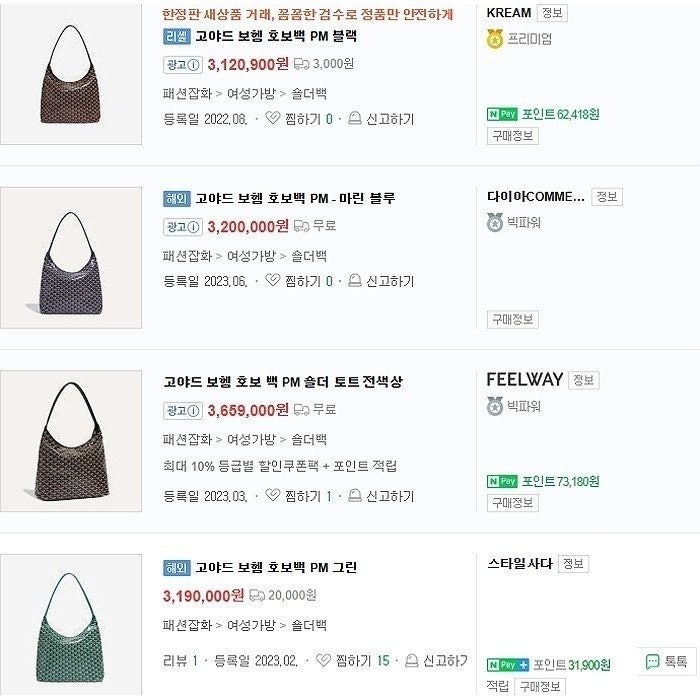Expand 구매정보 for the 다이아COMME seller
This screenshot has height=700, width=700.
coord(512,319)
